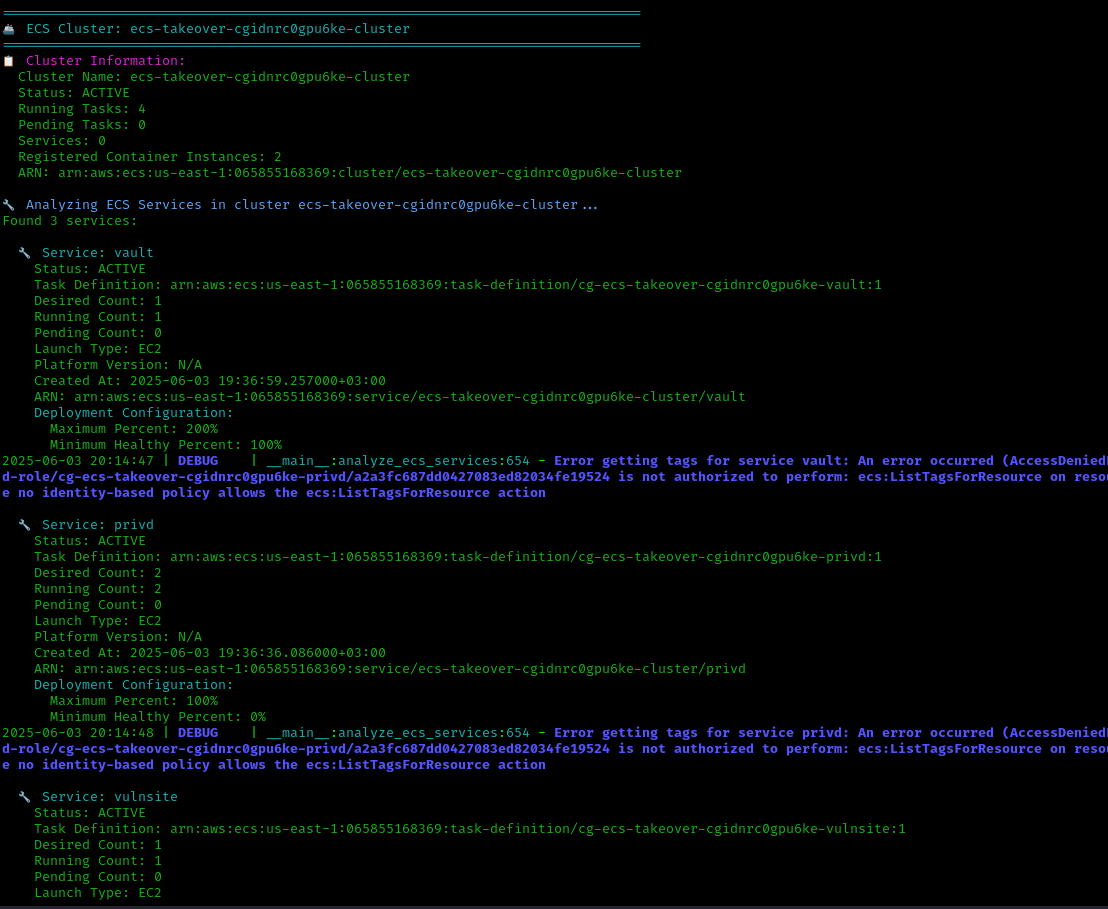This screenshot has height=909, width=1108.
Task: Click vault 'Created At: 2025-06-03 19:36:59' line
Action: pos(210,381)
